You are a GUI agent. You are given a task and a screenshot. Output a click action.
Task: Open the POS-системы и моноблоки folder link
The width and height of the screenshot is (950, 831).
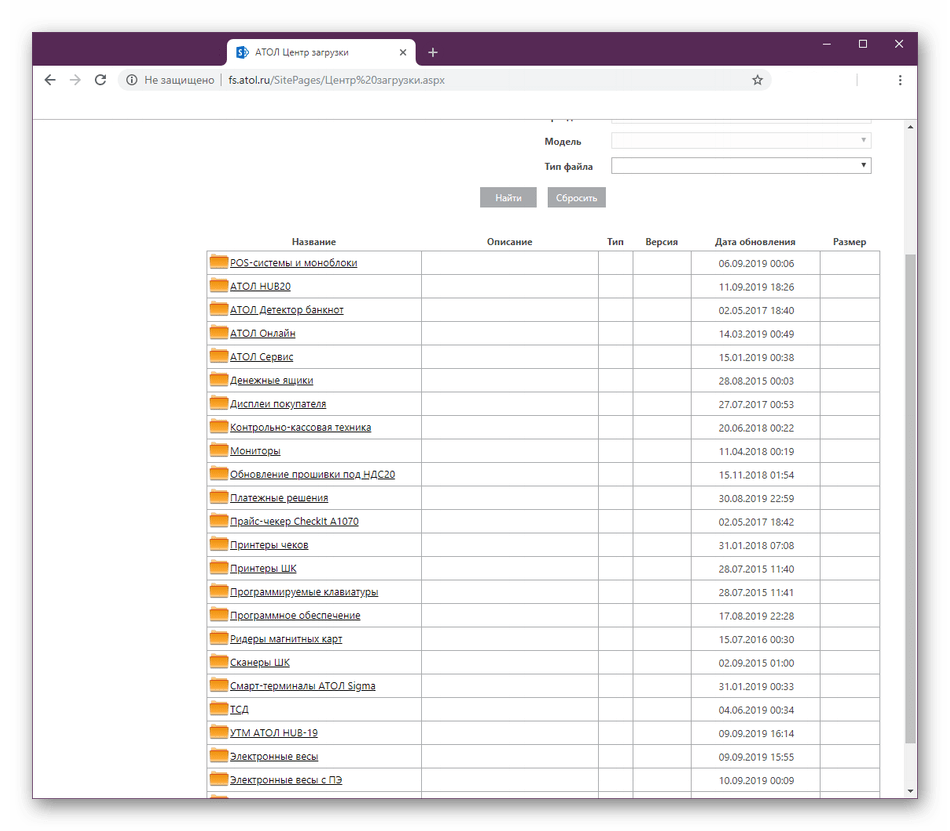pos(293,263)
